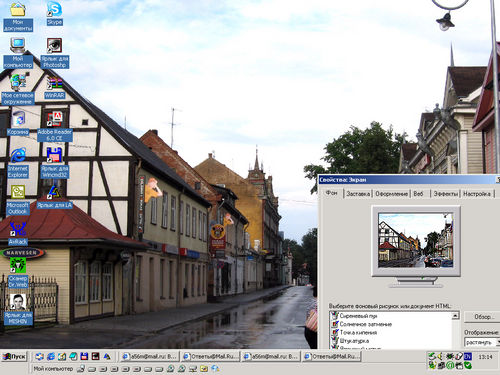Launch Skype from the desktop shortcut

point(54,13)
